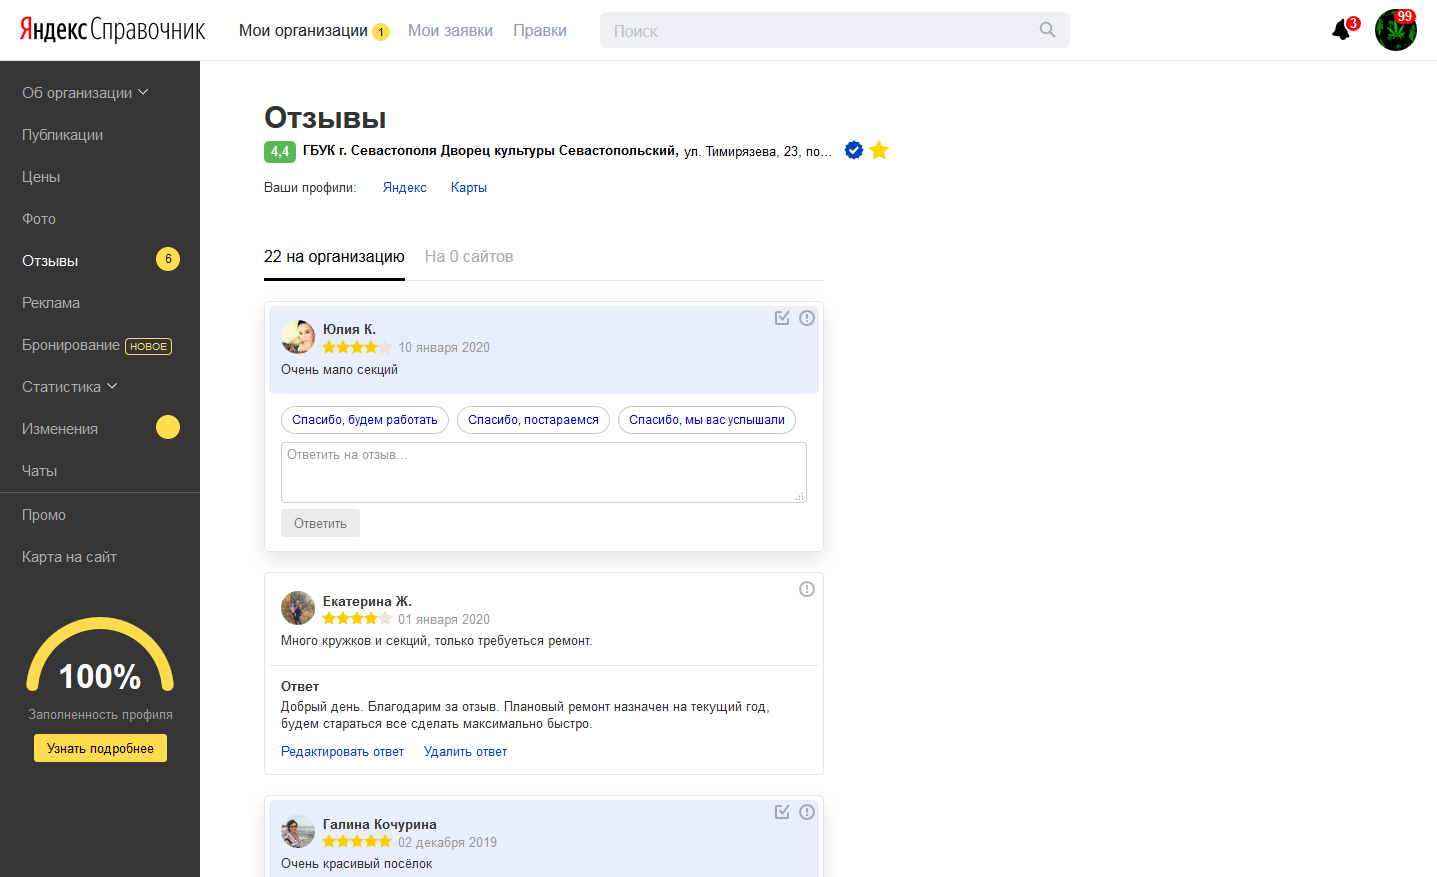Expand the Об организации sidebar section
This screenshot has height=877, width=1437.
85,93
